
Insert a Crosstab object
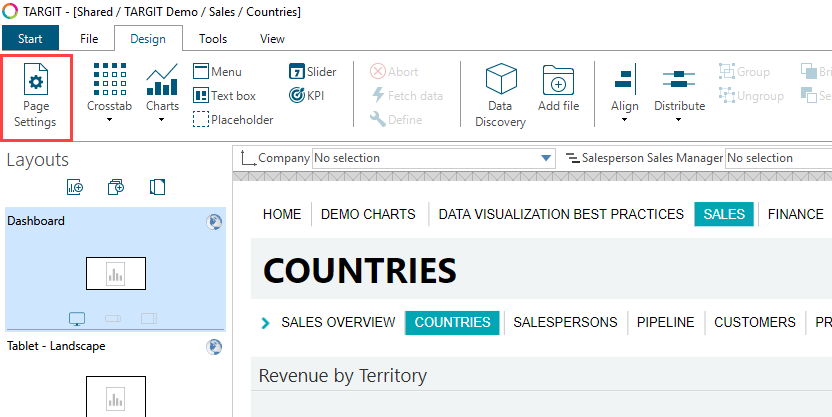(109, 88)
